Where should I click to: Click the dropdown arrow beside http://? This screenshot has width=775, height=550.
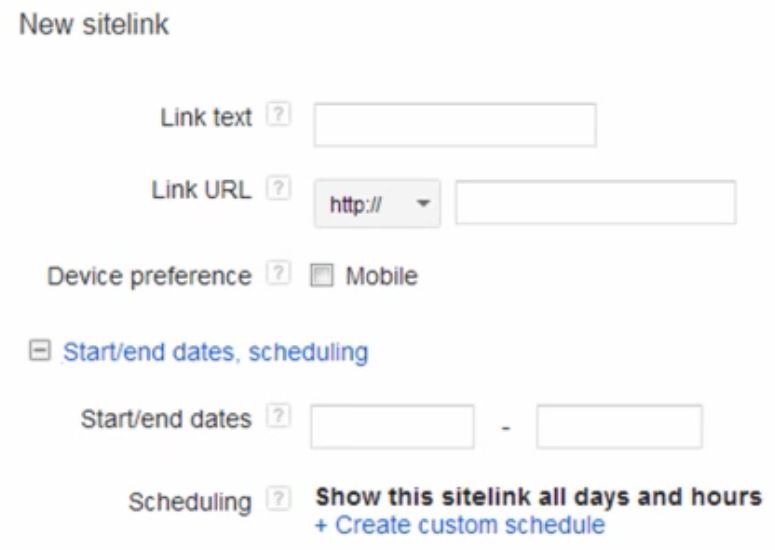click(423, 203)
